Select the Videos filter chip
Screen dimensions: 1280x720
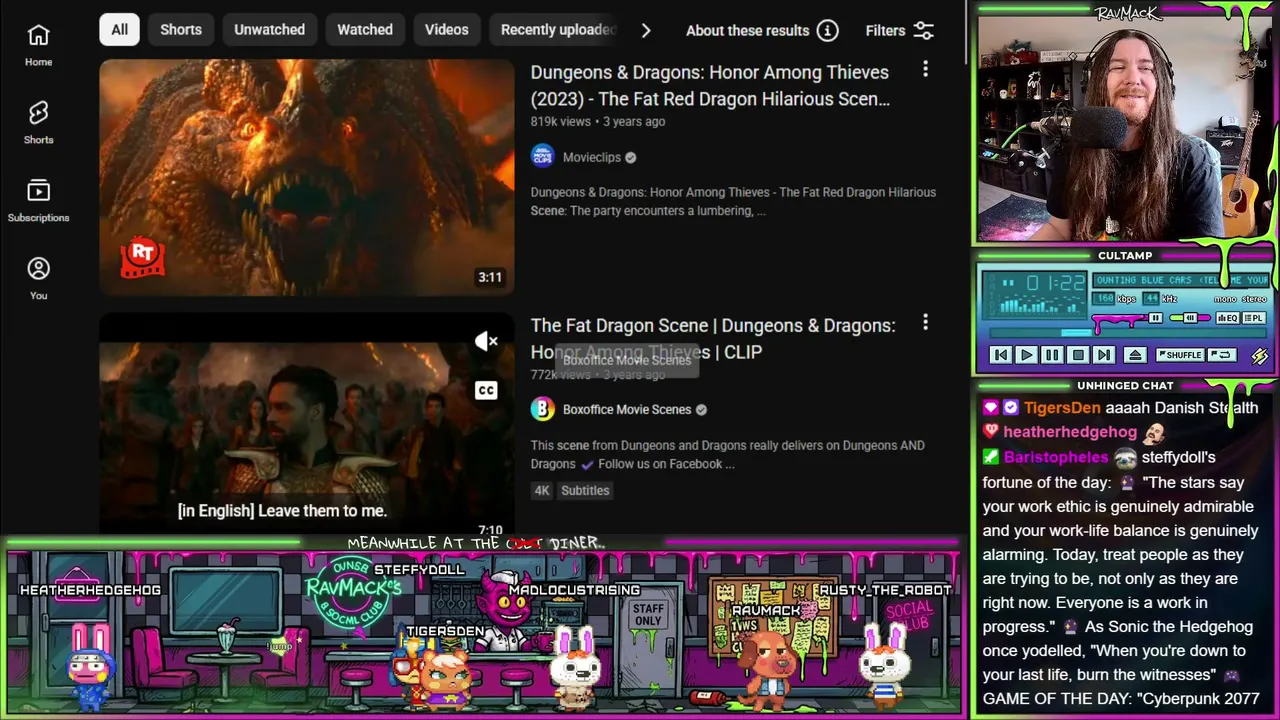pos(446,30)
